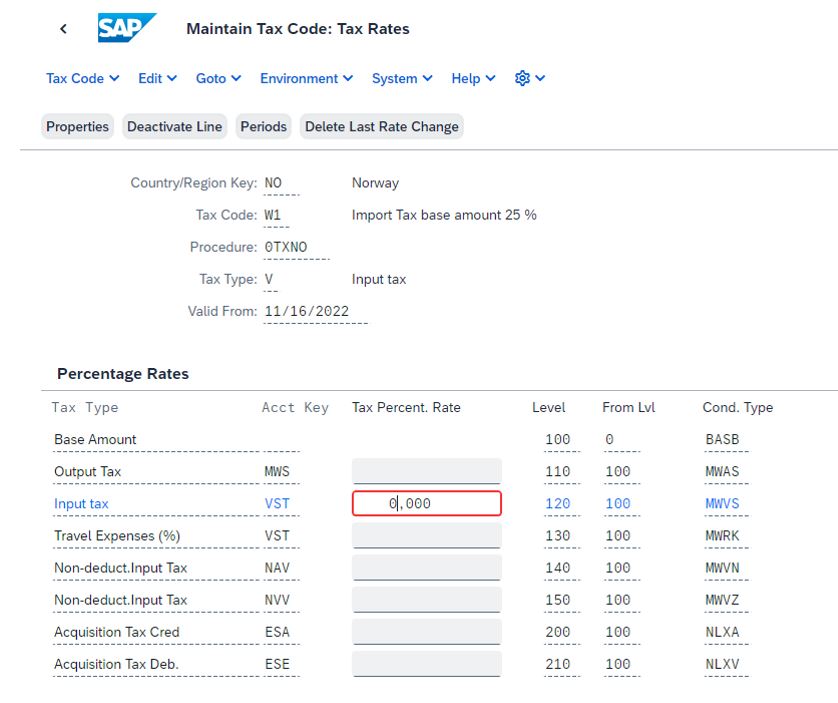
Task: Click the Output Tax rate field
Action: click(426, 471)
